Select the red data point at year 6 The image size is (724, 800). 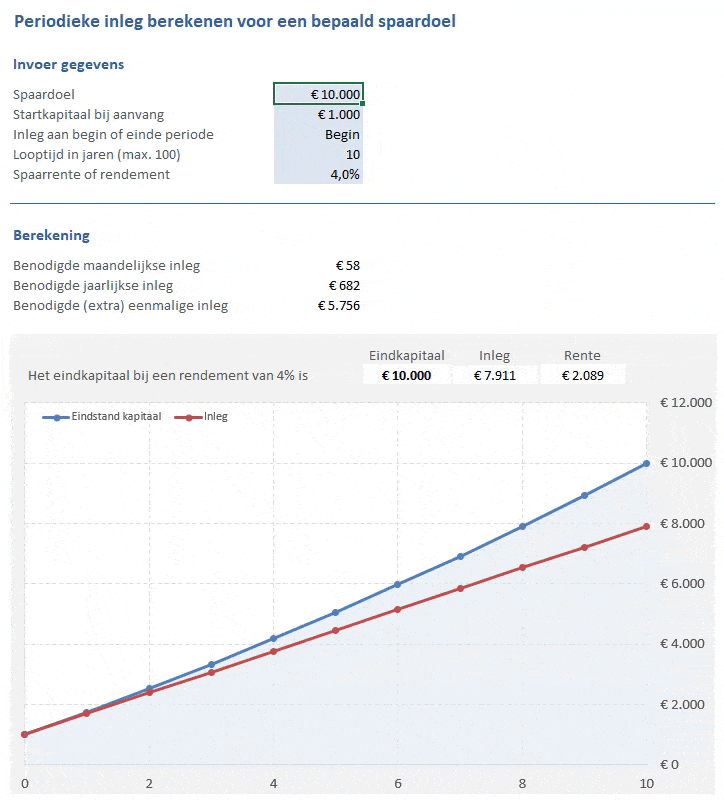397,609
